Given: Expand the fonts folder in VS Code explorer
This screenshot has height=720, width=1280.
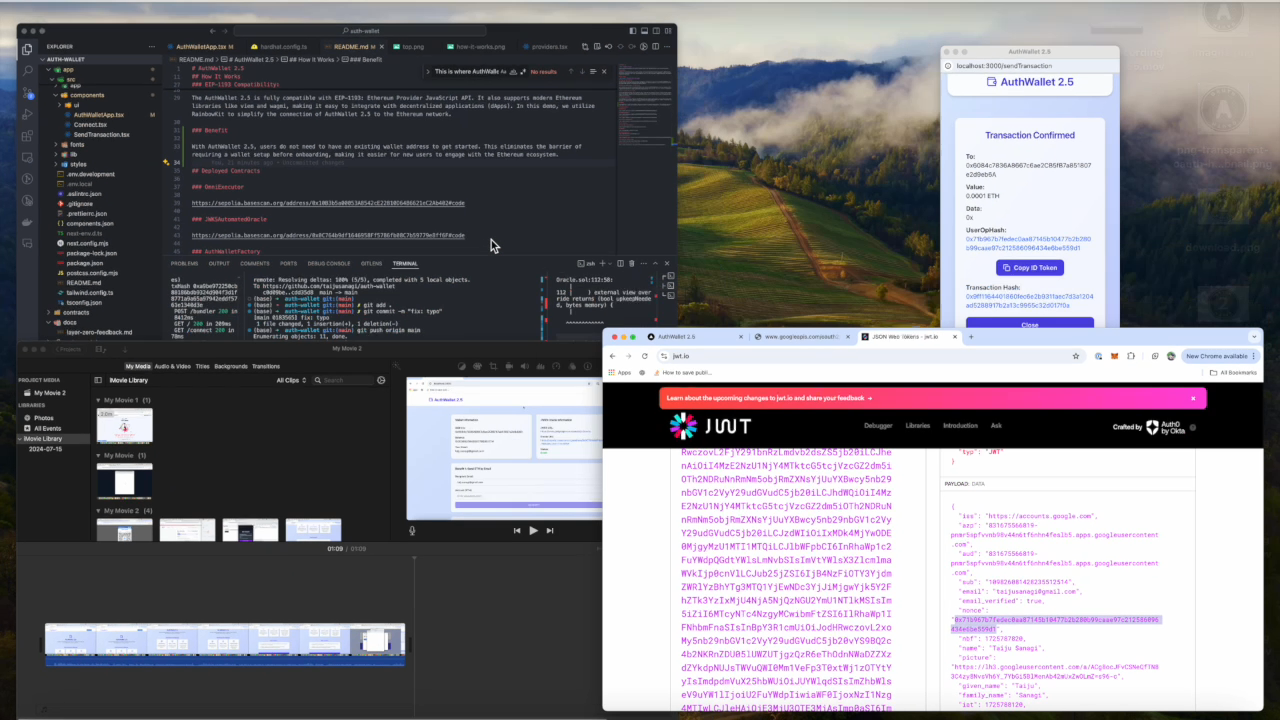Looking at the screenshot, I should click(77, 145).
